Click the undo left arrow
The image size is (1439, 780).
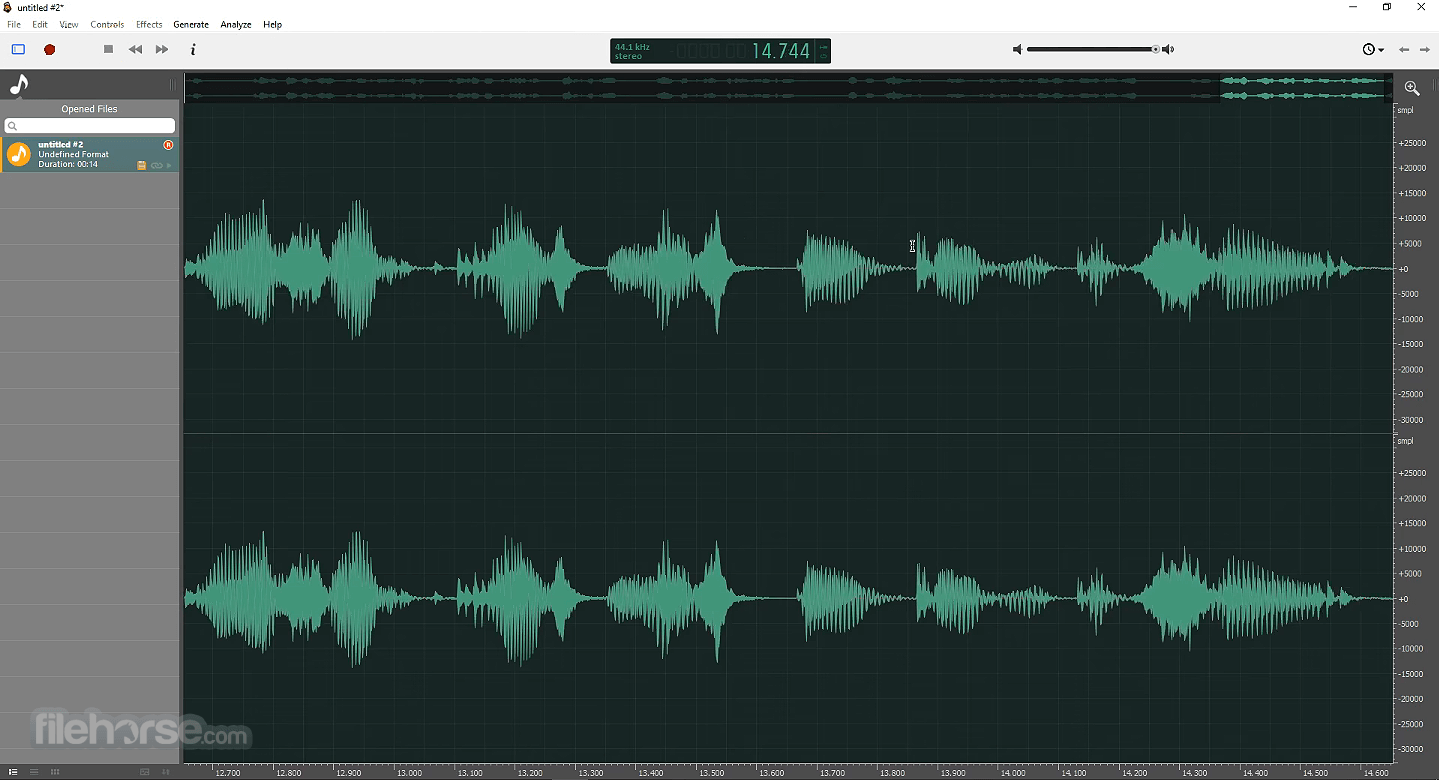(x=1404, y=49)
